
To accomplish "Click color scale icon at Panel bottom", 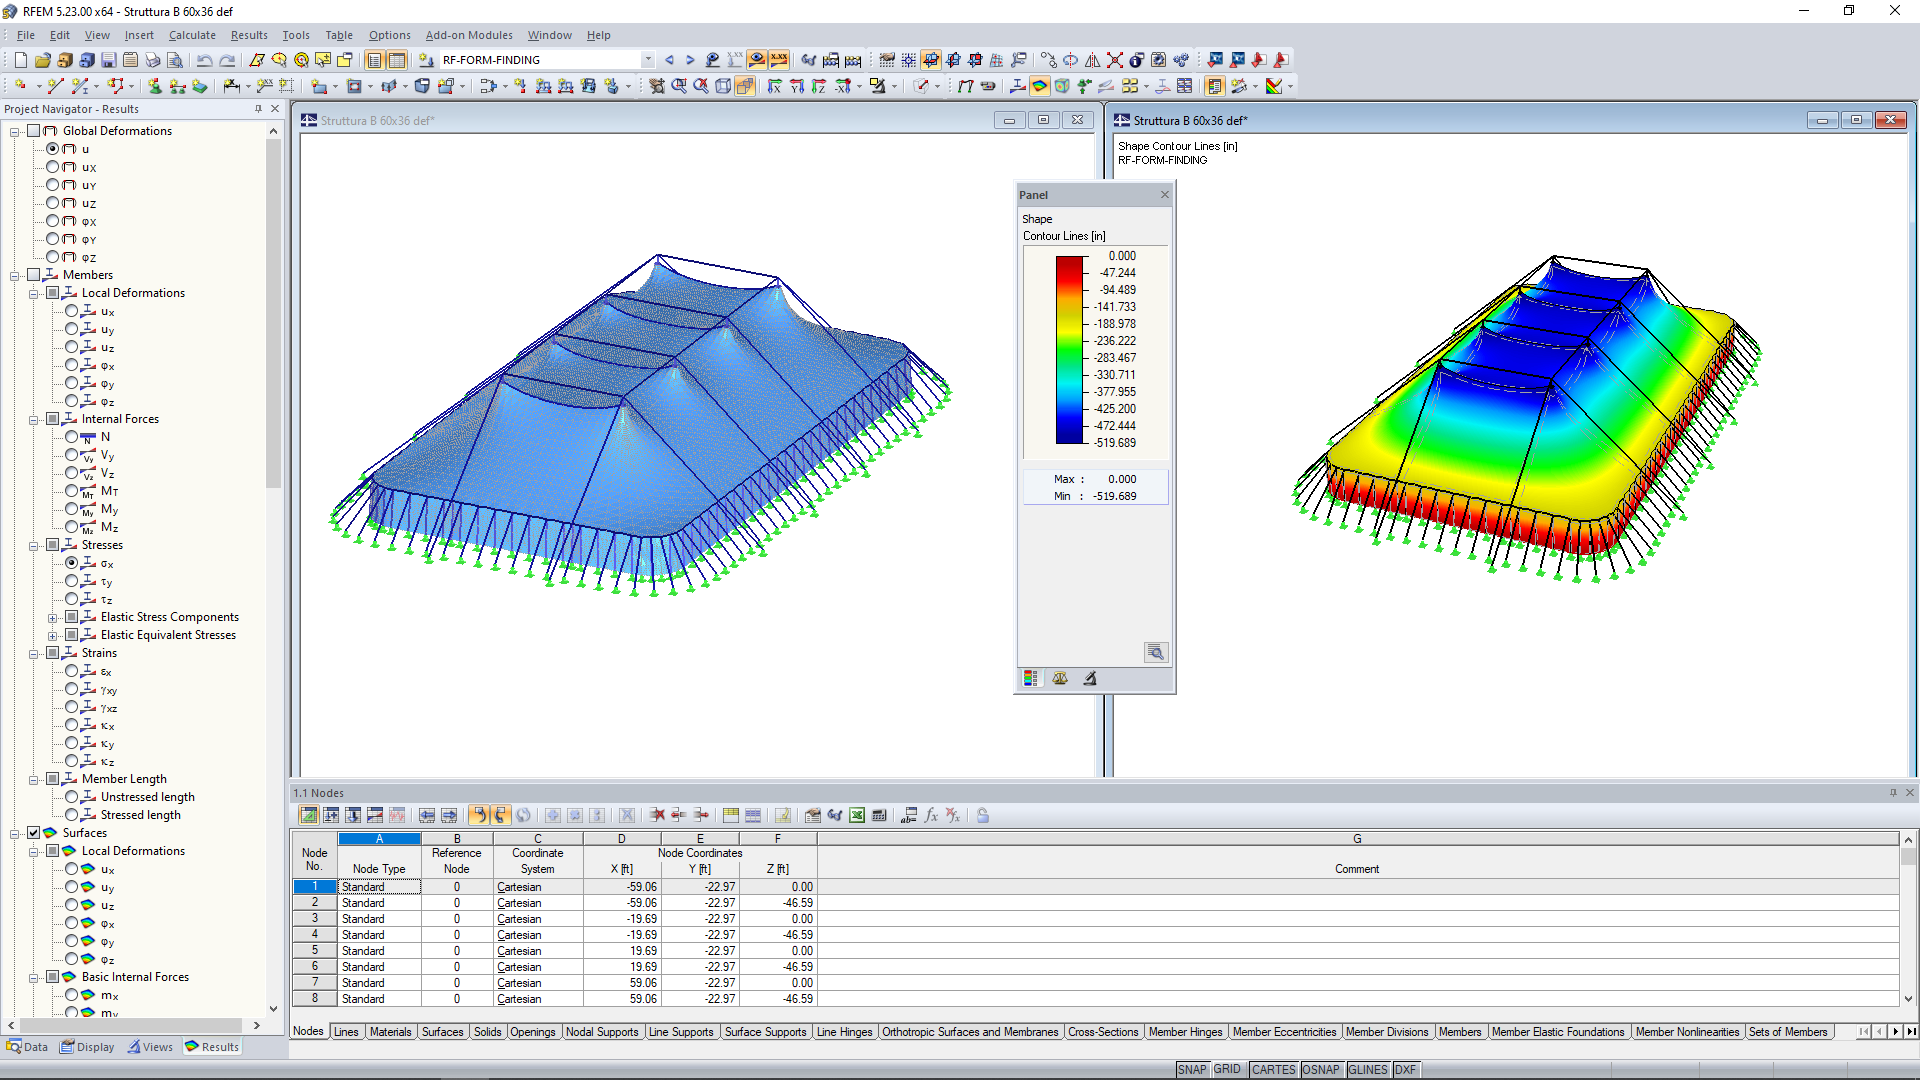I will 1030,679.
